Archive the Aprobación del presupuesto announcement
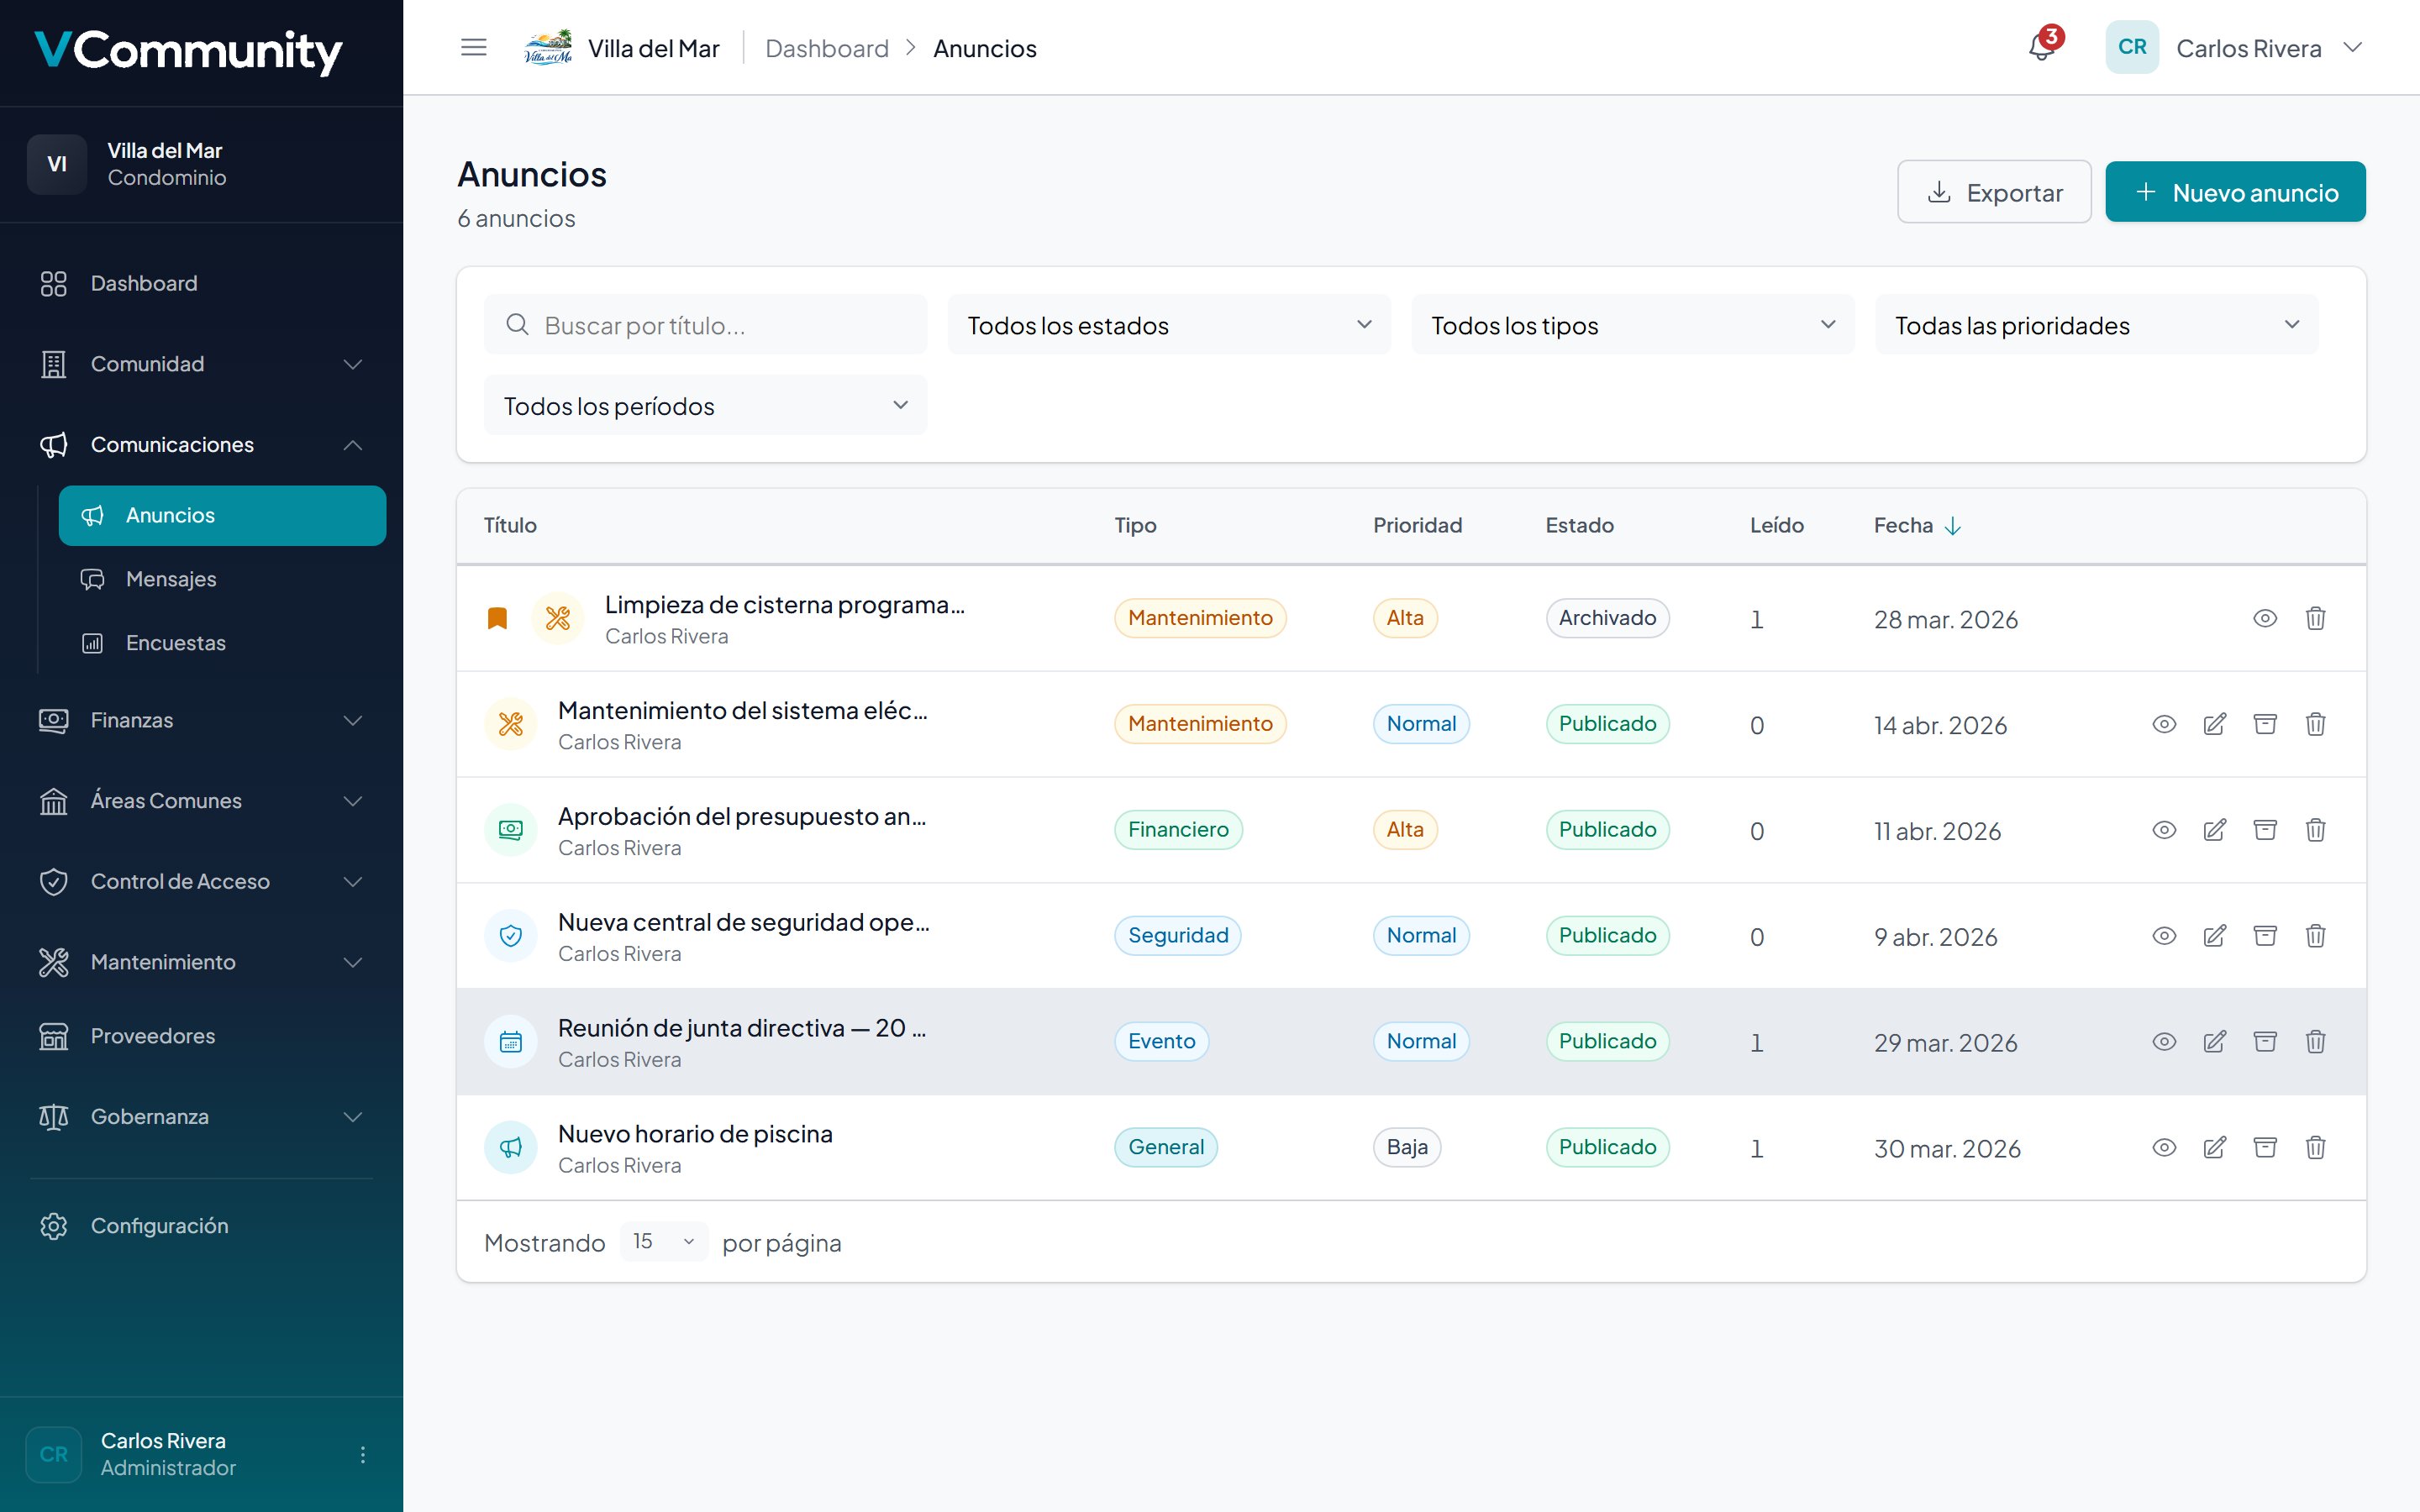 coord(2264,830)
